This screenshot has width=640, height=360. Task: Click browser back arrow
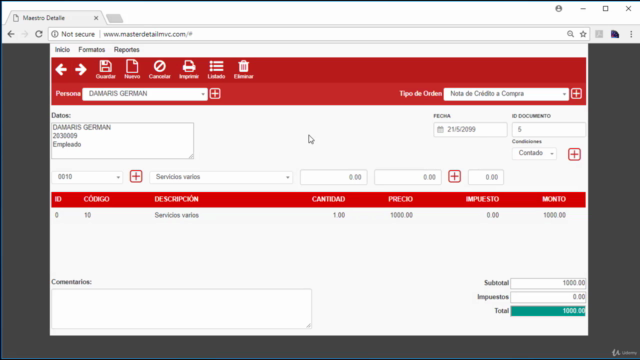11,34
